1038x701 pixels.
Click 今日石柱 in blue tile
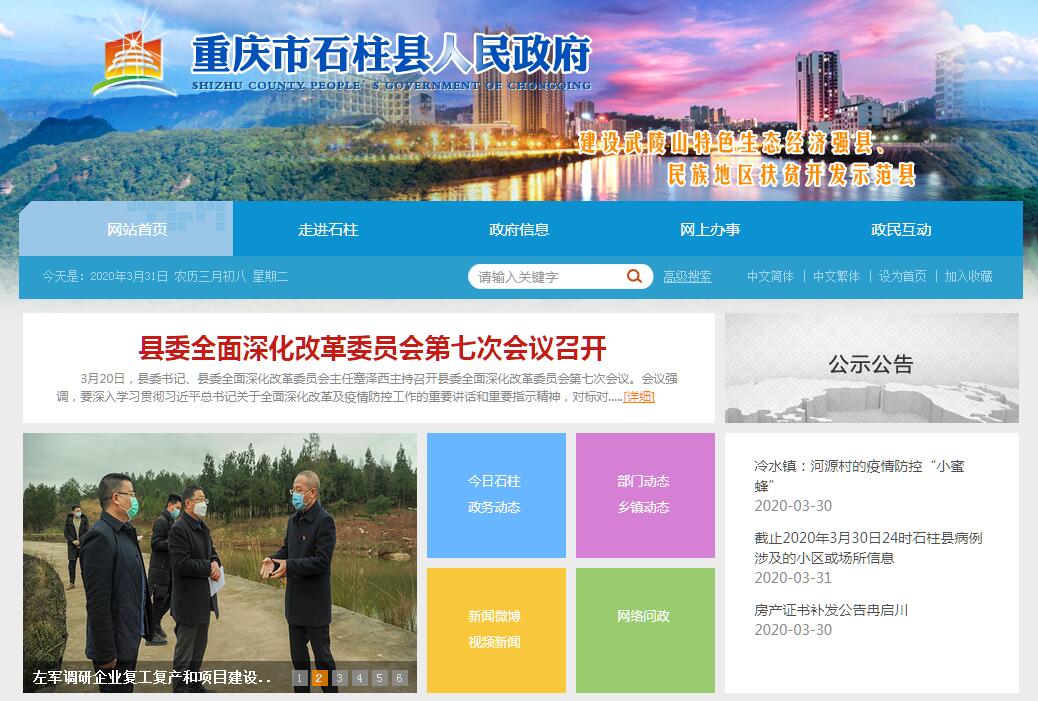click(494, 481)
